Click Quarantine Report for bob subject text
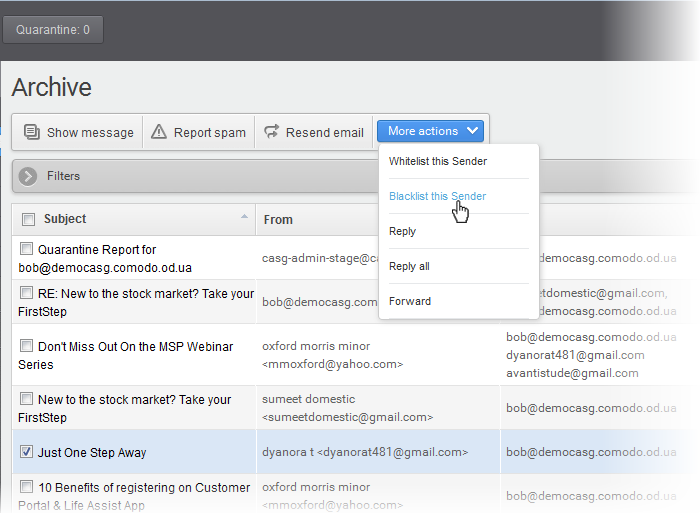 click(x=105, y=259)
